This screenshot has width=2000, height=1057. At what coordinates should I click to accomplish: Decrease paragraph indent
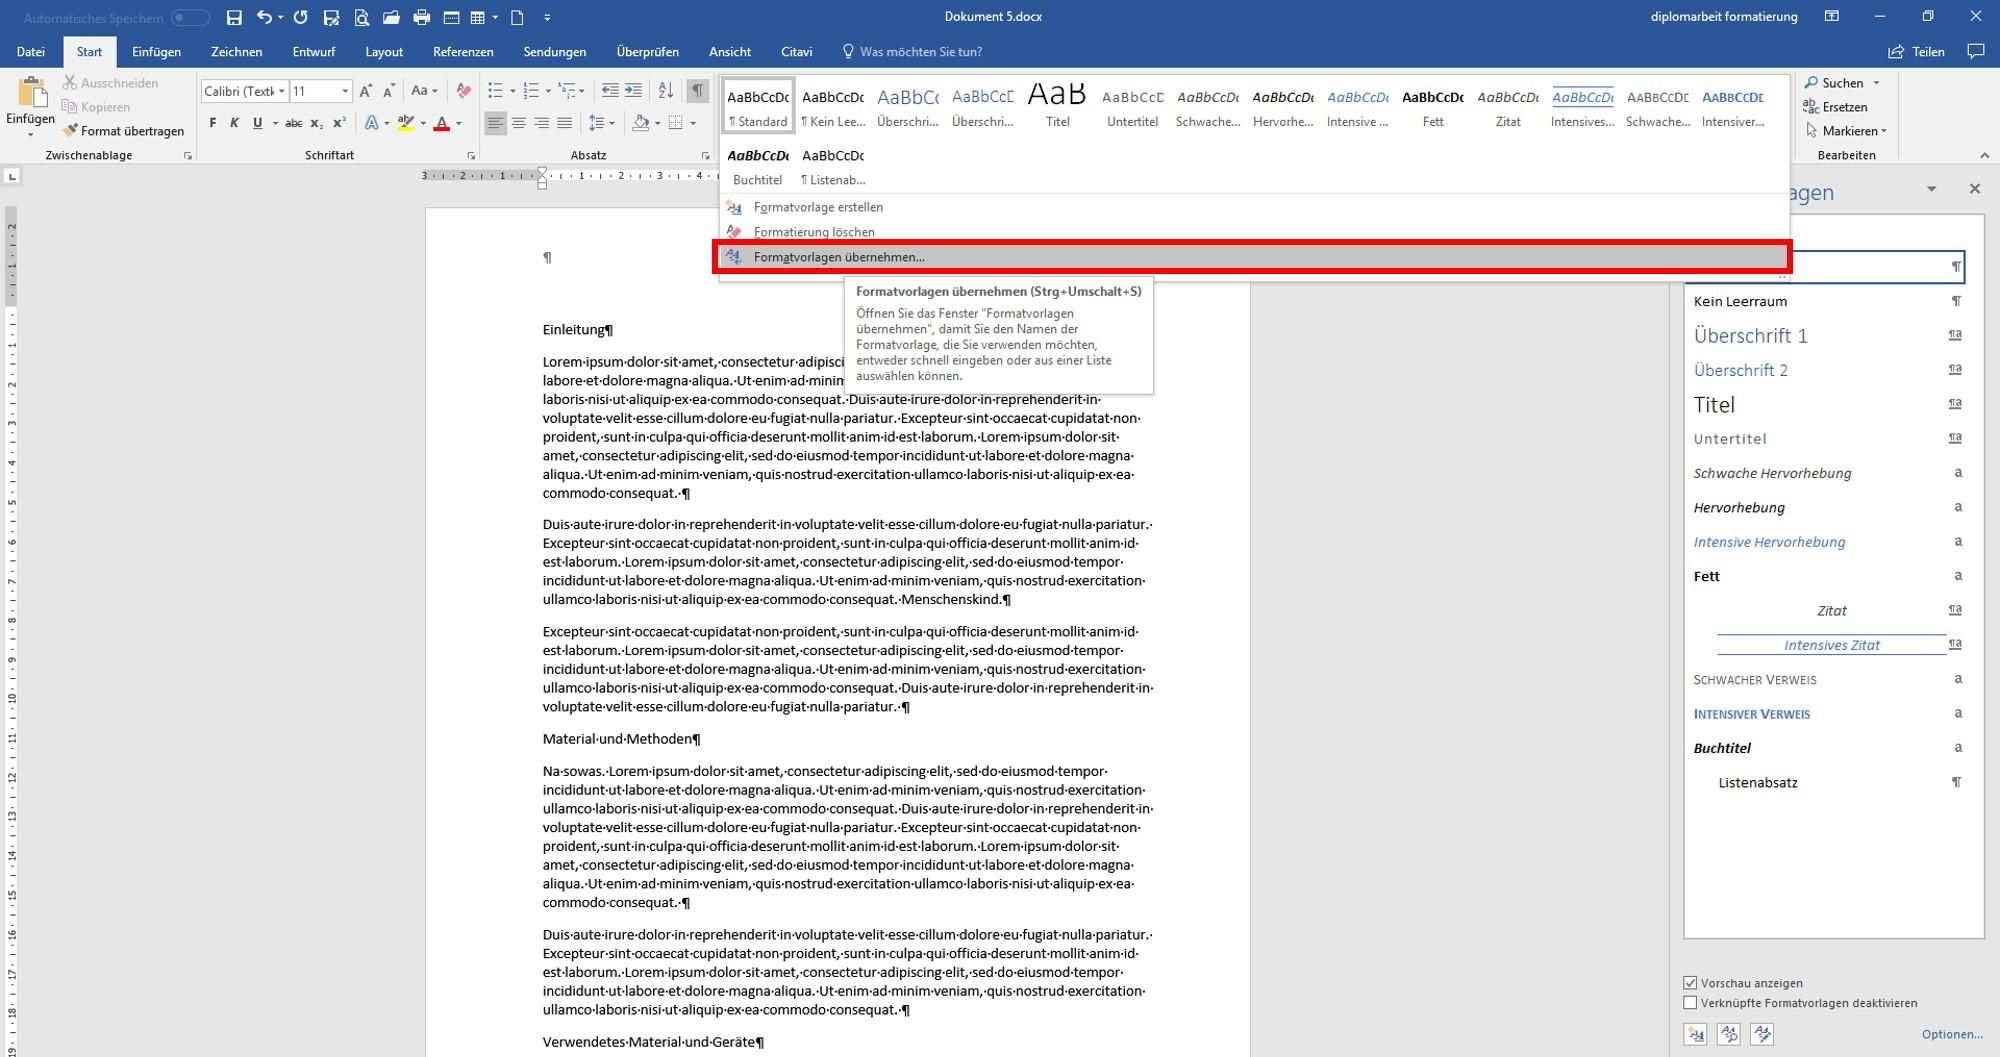click(610, 91)
